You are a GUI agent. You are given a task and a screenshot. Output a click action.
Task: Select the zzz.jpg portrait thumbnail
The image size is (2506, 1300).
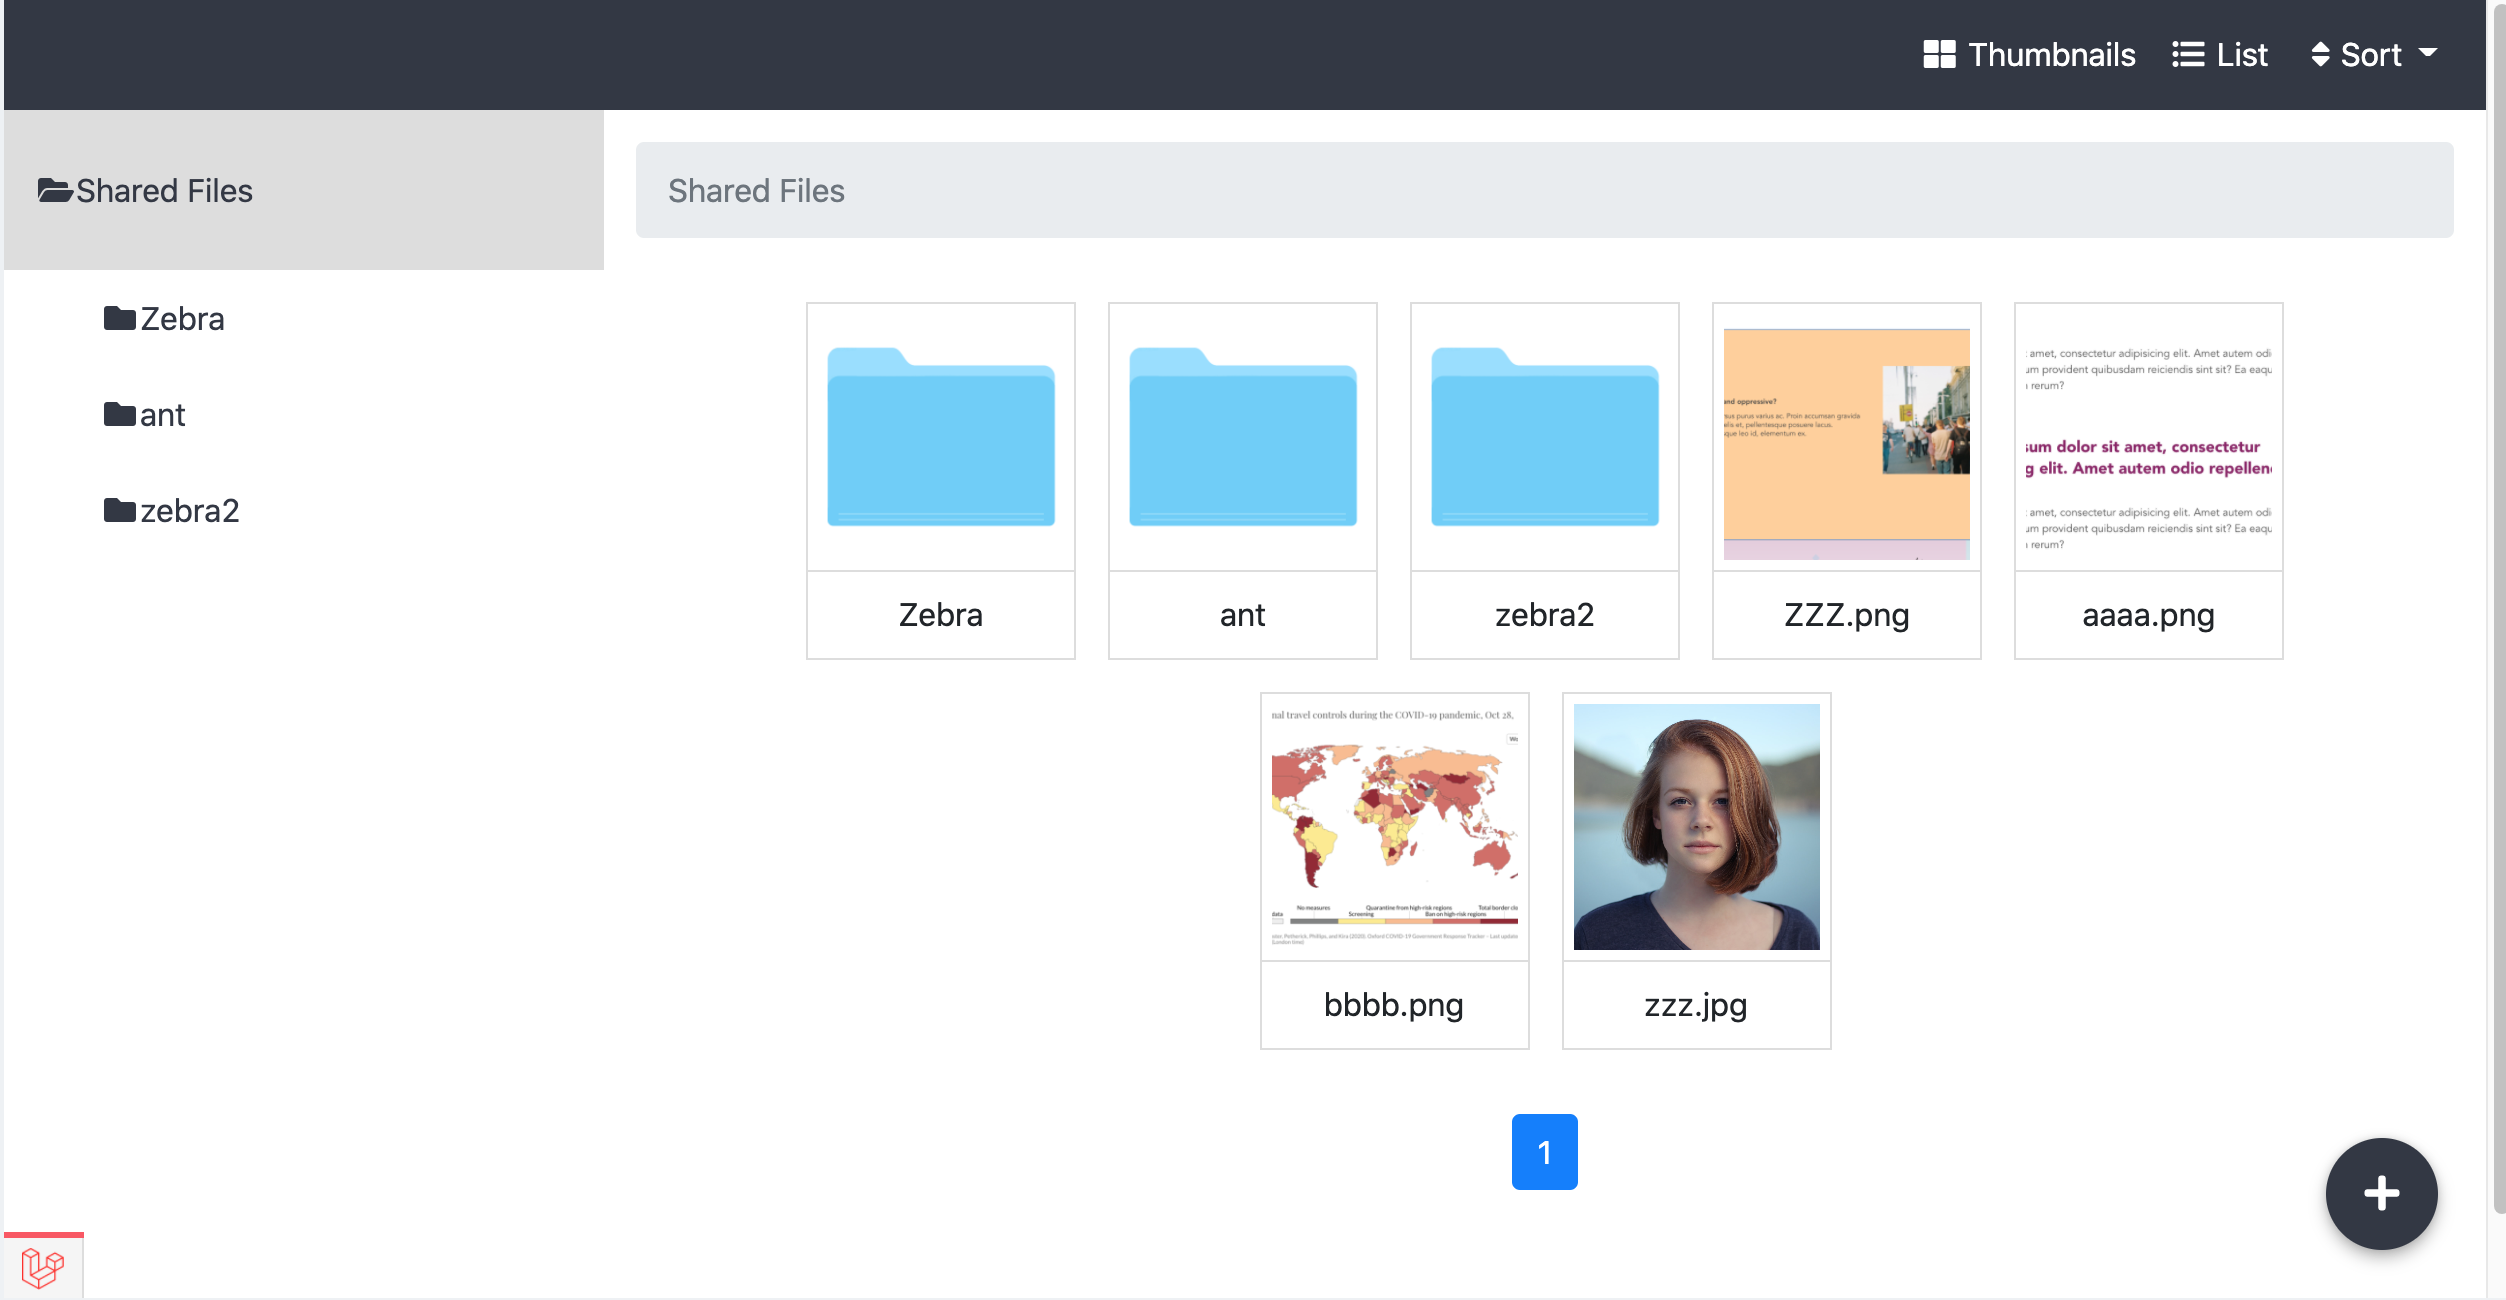click(x=1697, y=827)
